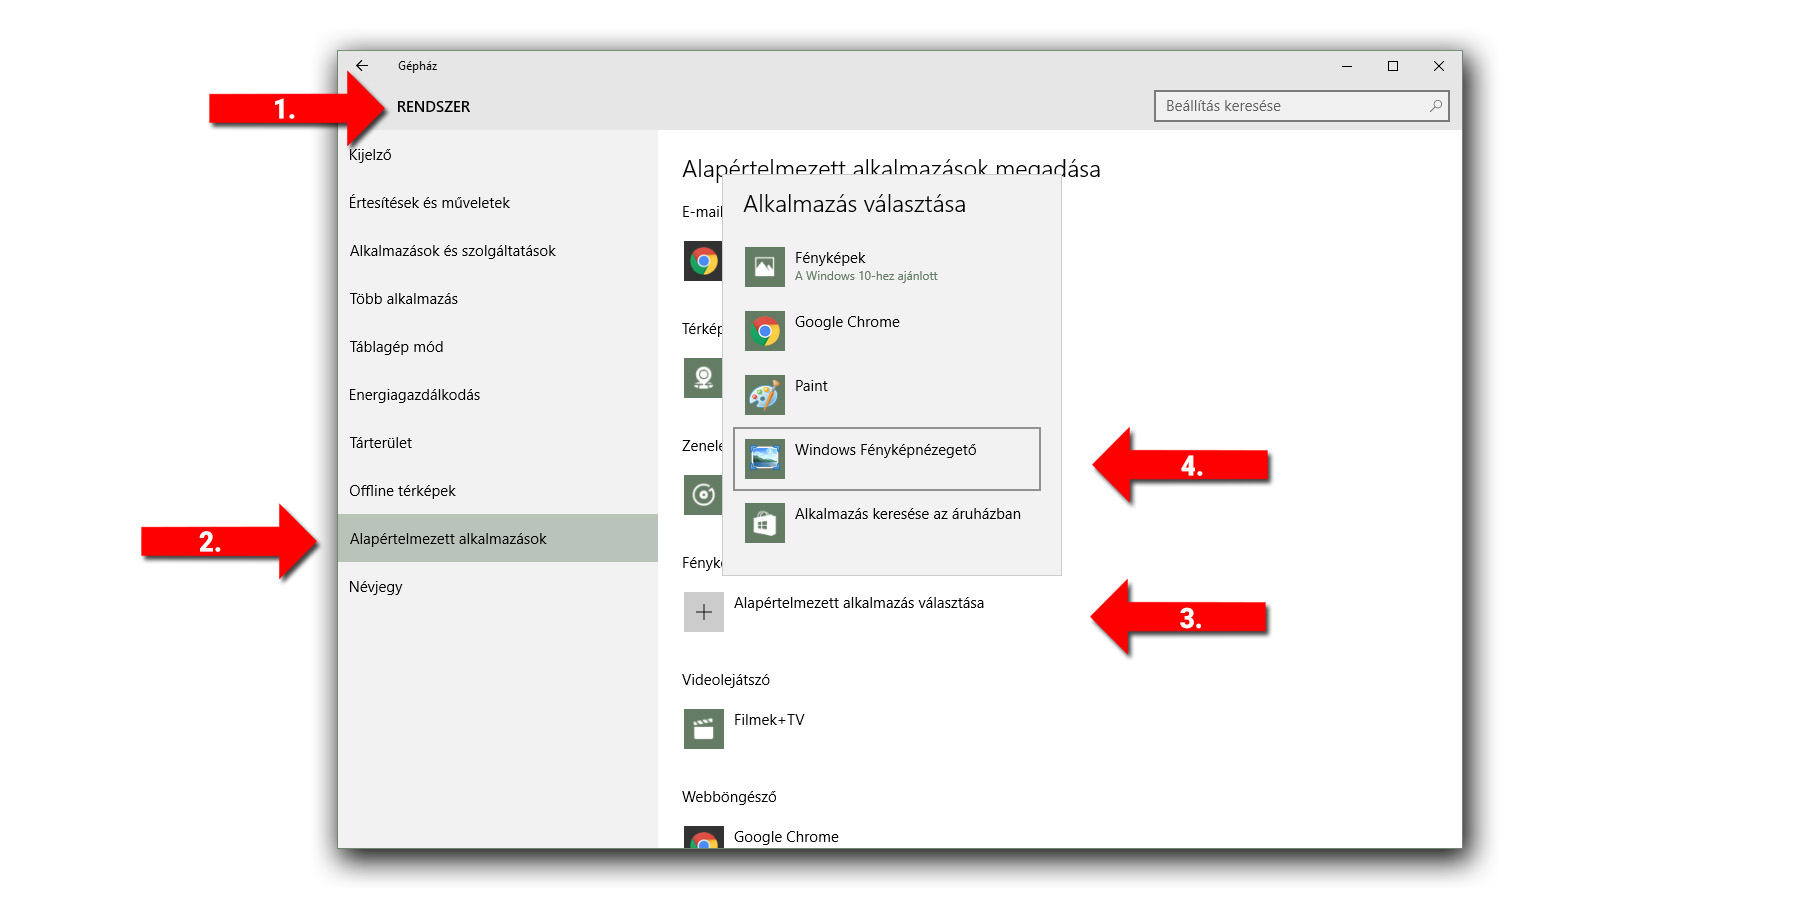Select Alapértelmezett alkalmazások in the sidebar

448,539
